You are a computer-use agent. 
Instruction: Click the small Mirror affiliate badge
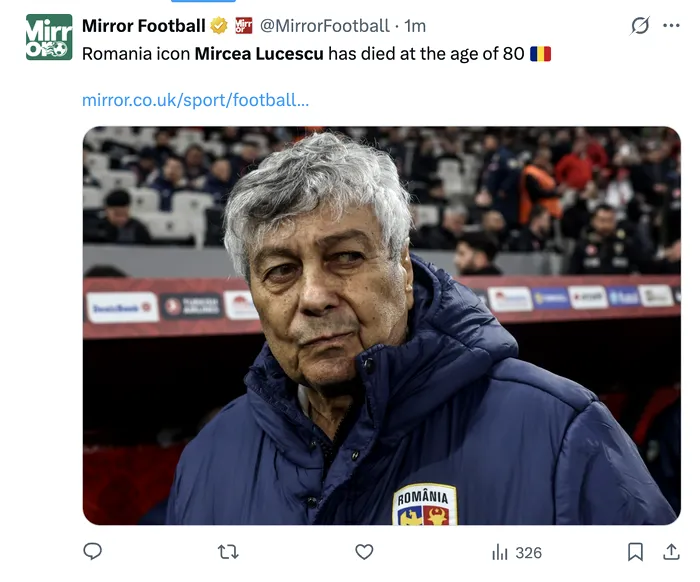243,26
